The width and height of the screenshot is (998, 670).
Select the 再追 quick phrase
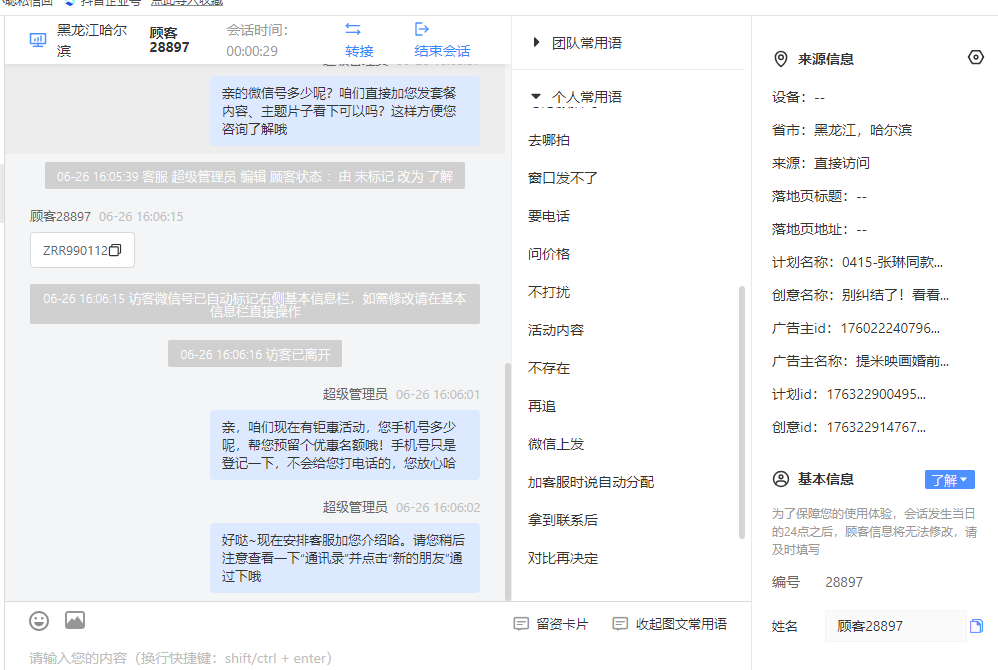(x=542, y=407)
